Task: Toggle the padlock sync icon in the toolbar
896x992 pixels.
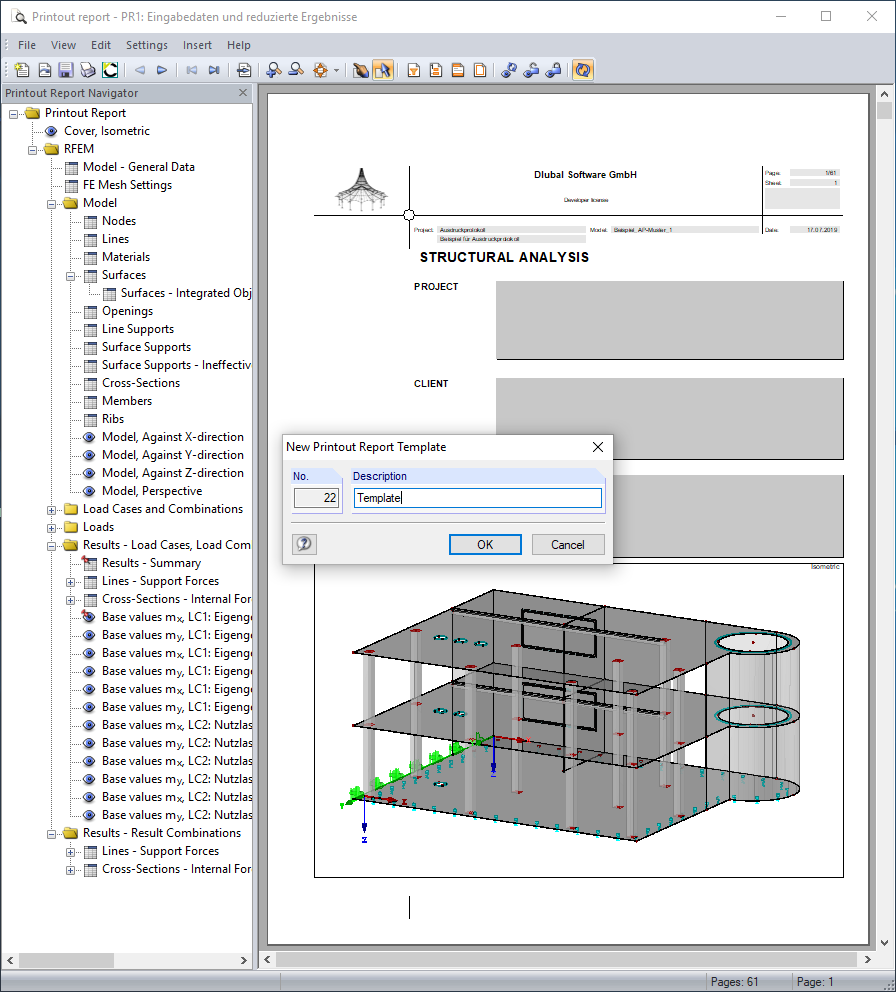Action: (x=553, y=70)
